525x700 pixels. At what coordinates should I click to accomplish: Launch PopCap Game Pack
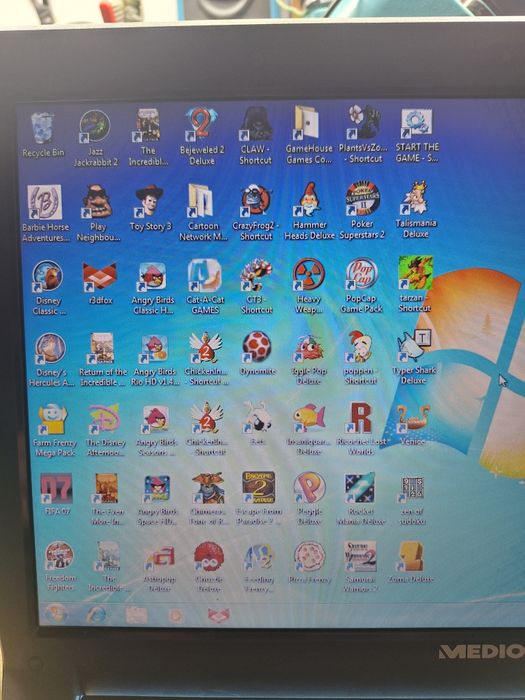[361, 274]
